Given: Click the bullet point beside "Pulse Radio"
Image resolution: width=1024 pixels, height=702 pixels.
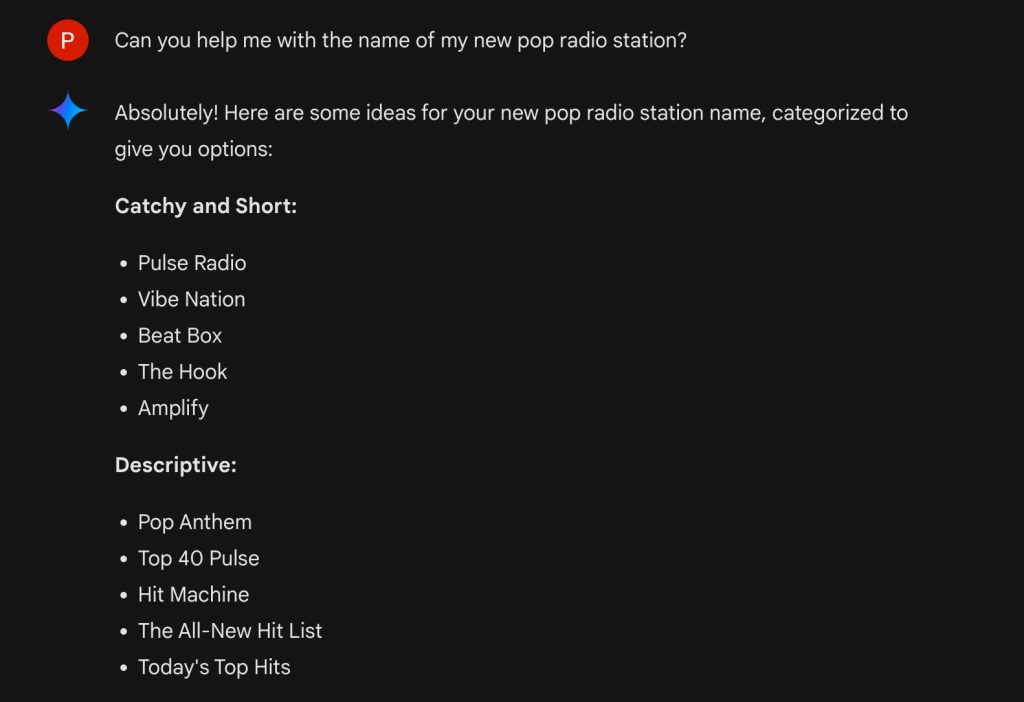Looking at the screenshot, I should point(124,264).
